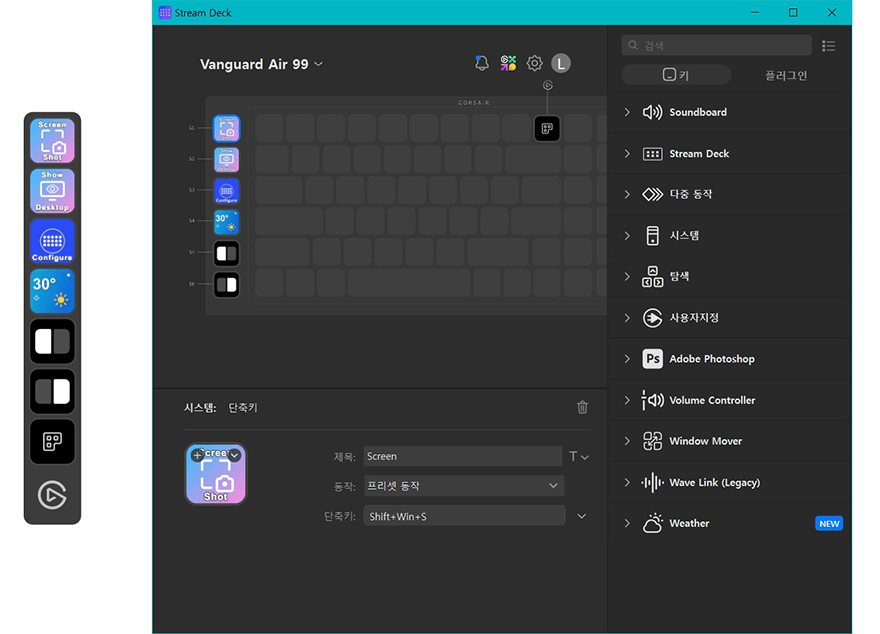The height and width of the screenshot is (634, 880).
Task: Open the 프리셋 동작 action dropdown
Action: 464,486
